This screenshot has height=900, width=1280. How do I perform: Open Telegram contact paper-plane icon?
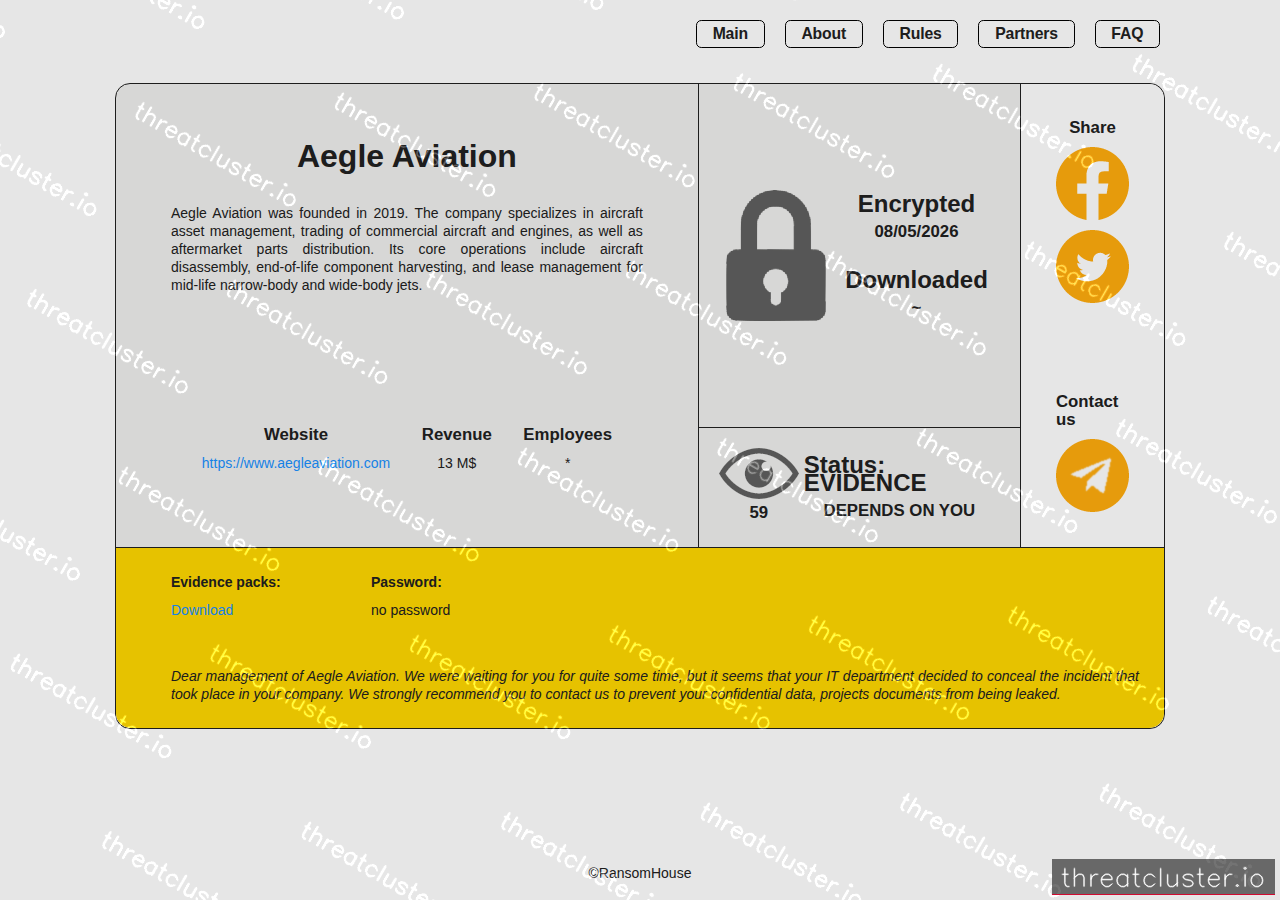tap(1092, 476)
